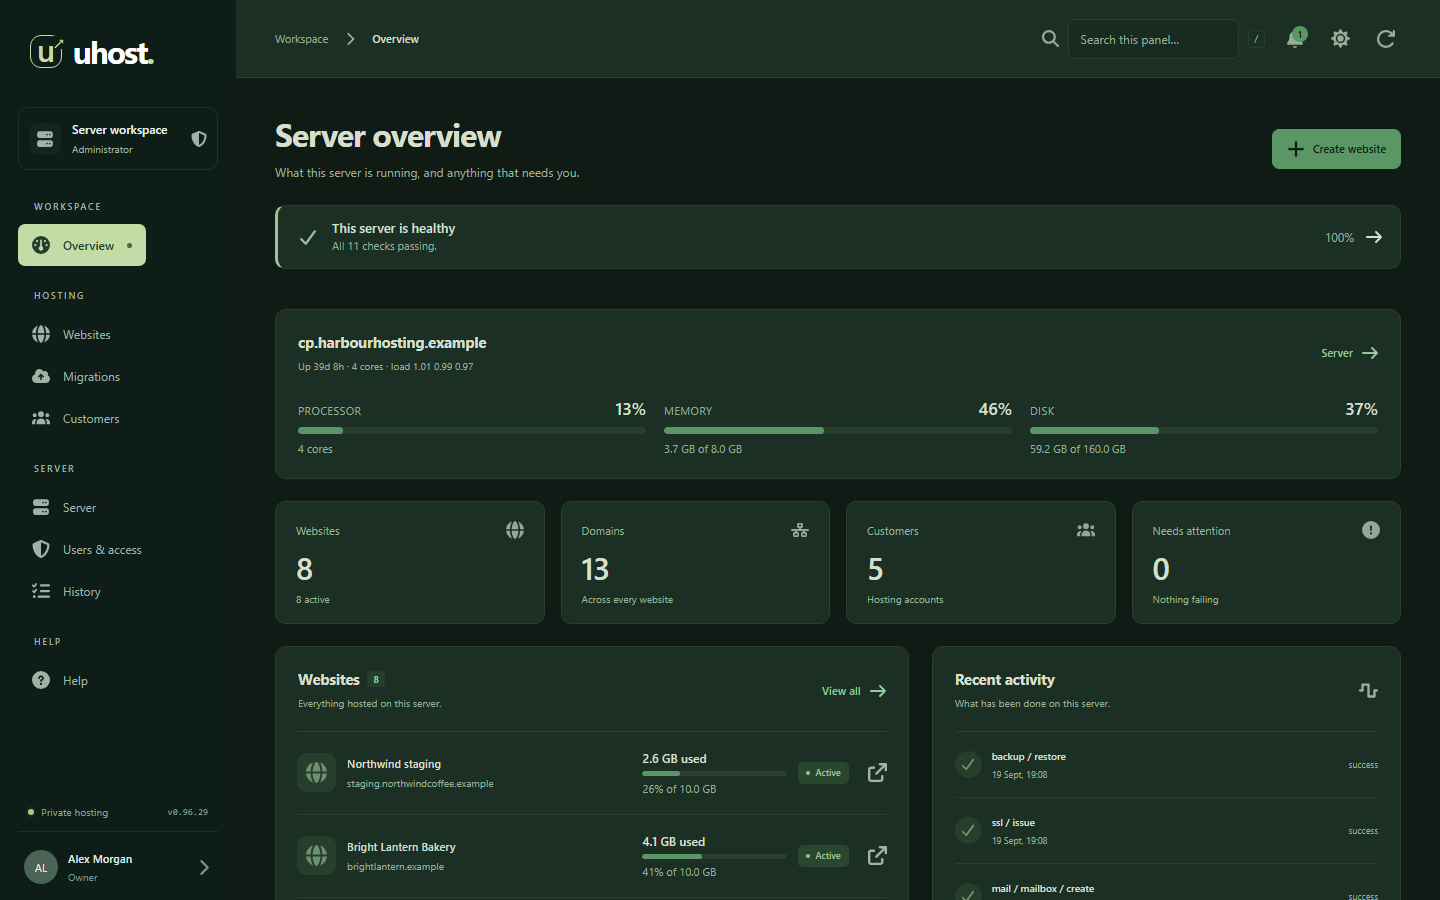The height and width of the screenshot is (900, 1440).
Task: Click check icon for ssl / issue
Action: tap(968, 831)
